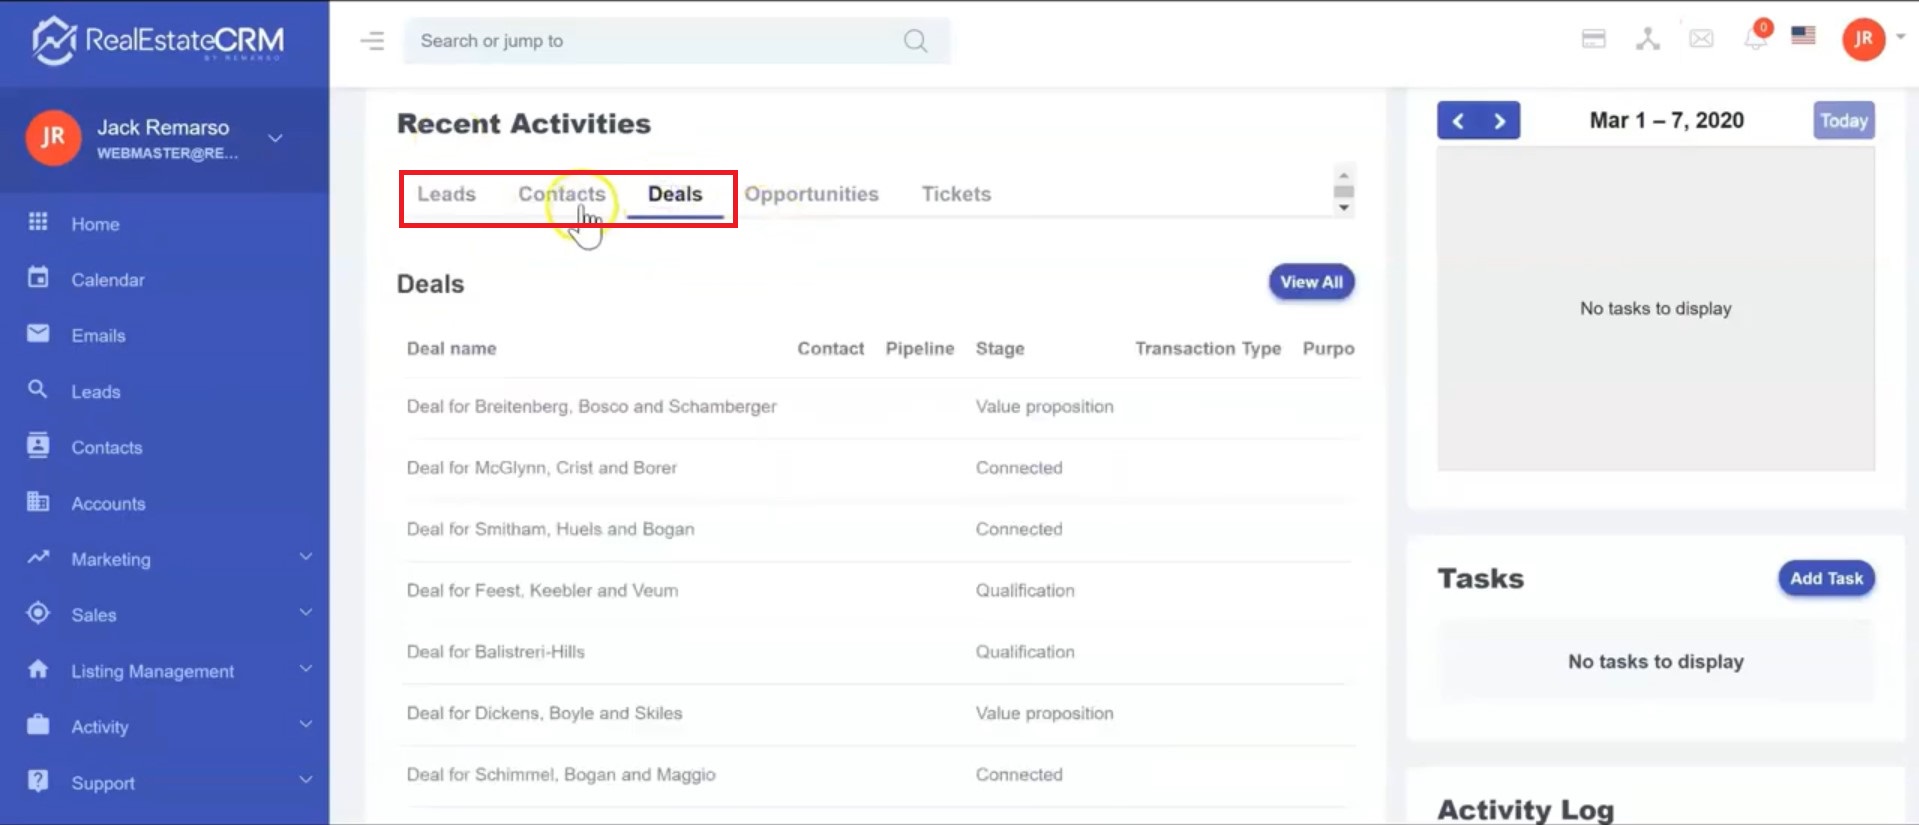Go to next week in calendar
The image size is (1919, 825).
point(1499,121)
